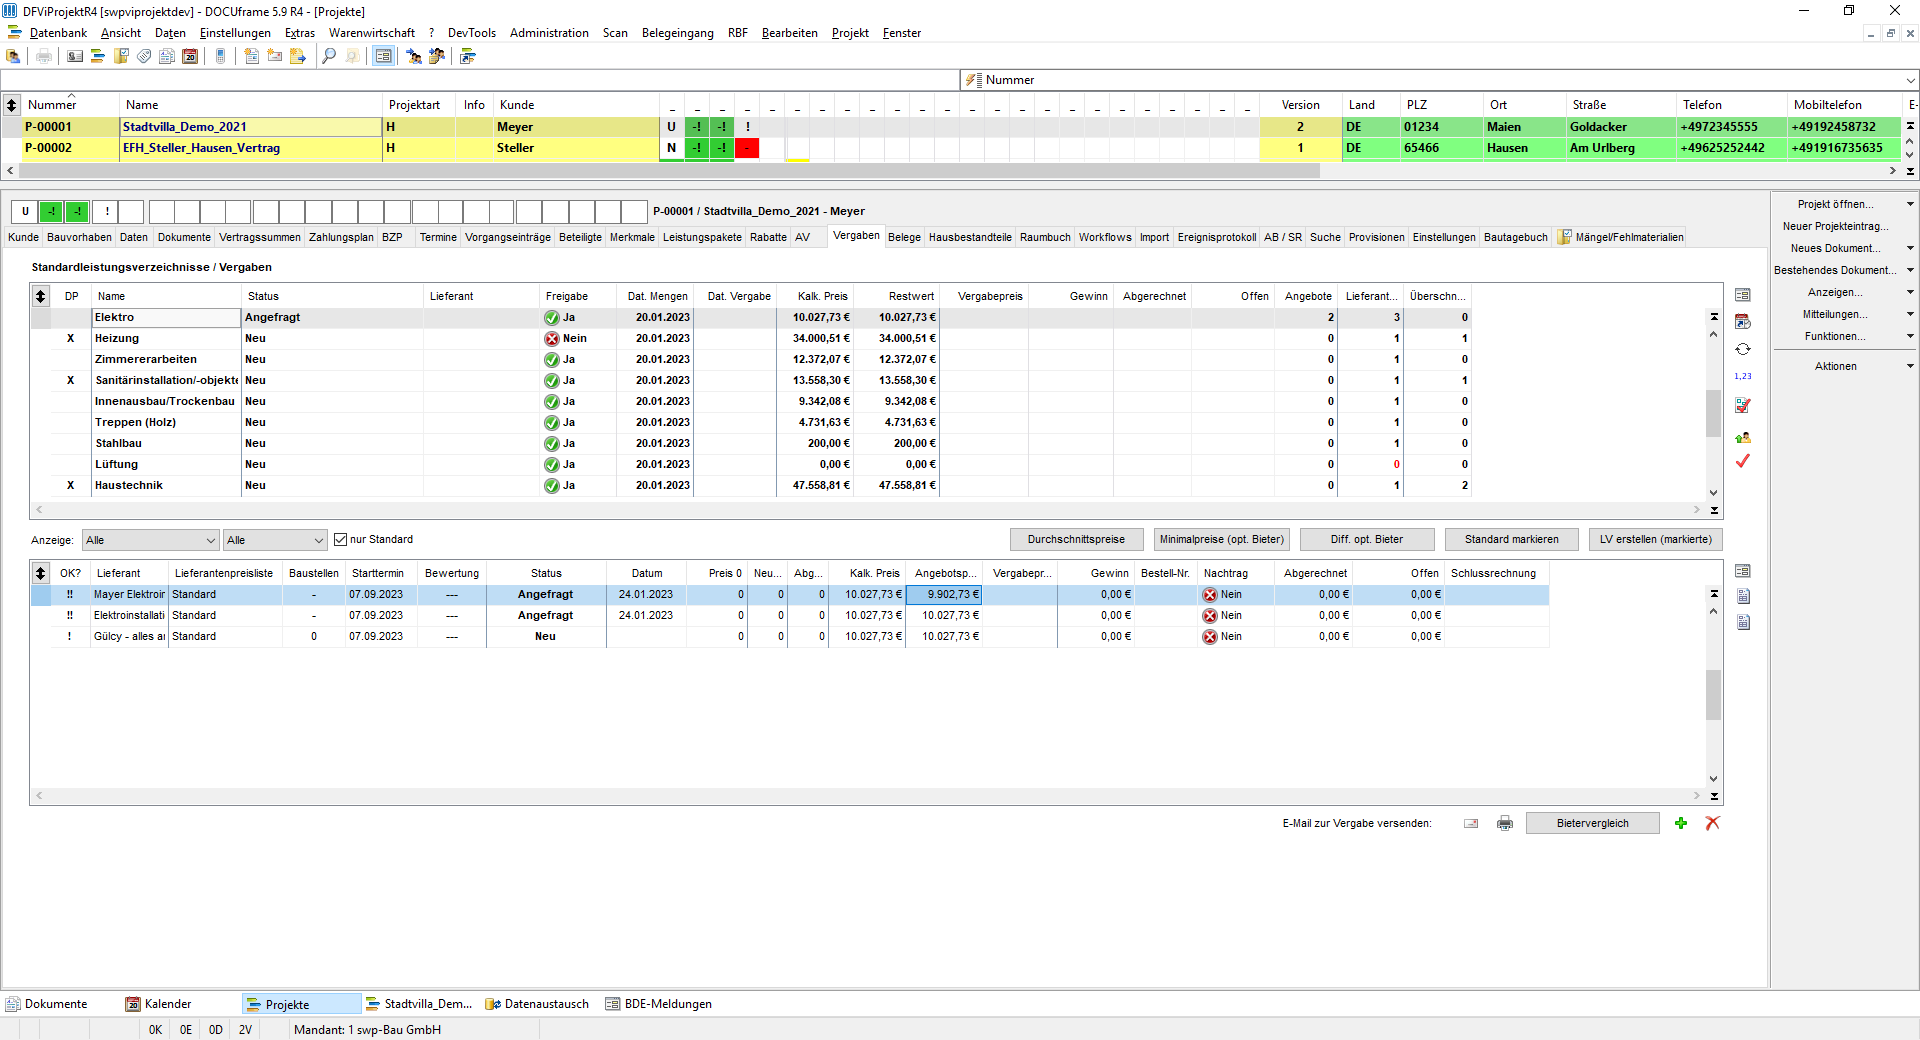Click the red X delete icon near Bietervergleich

point(1713,823)
